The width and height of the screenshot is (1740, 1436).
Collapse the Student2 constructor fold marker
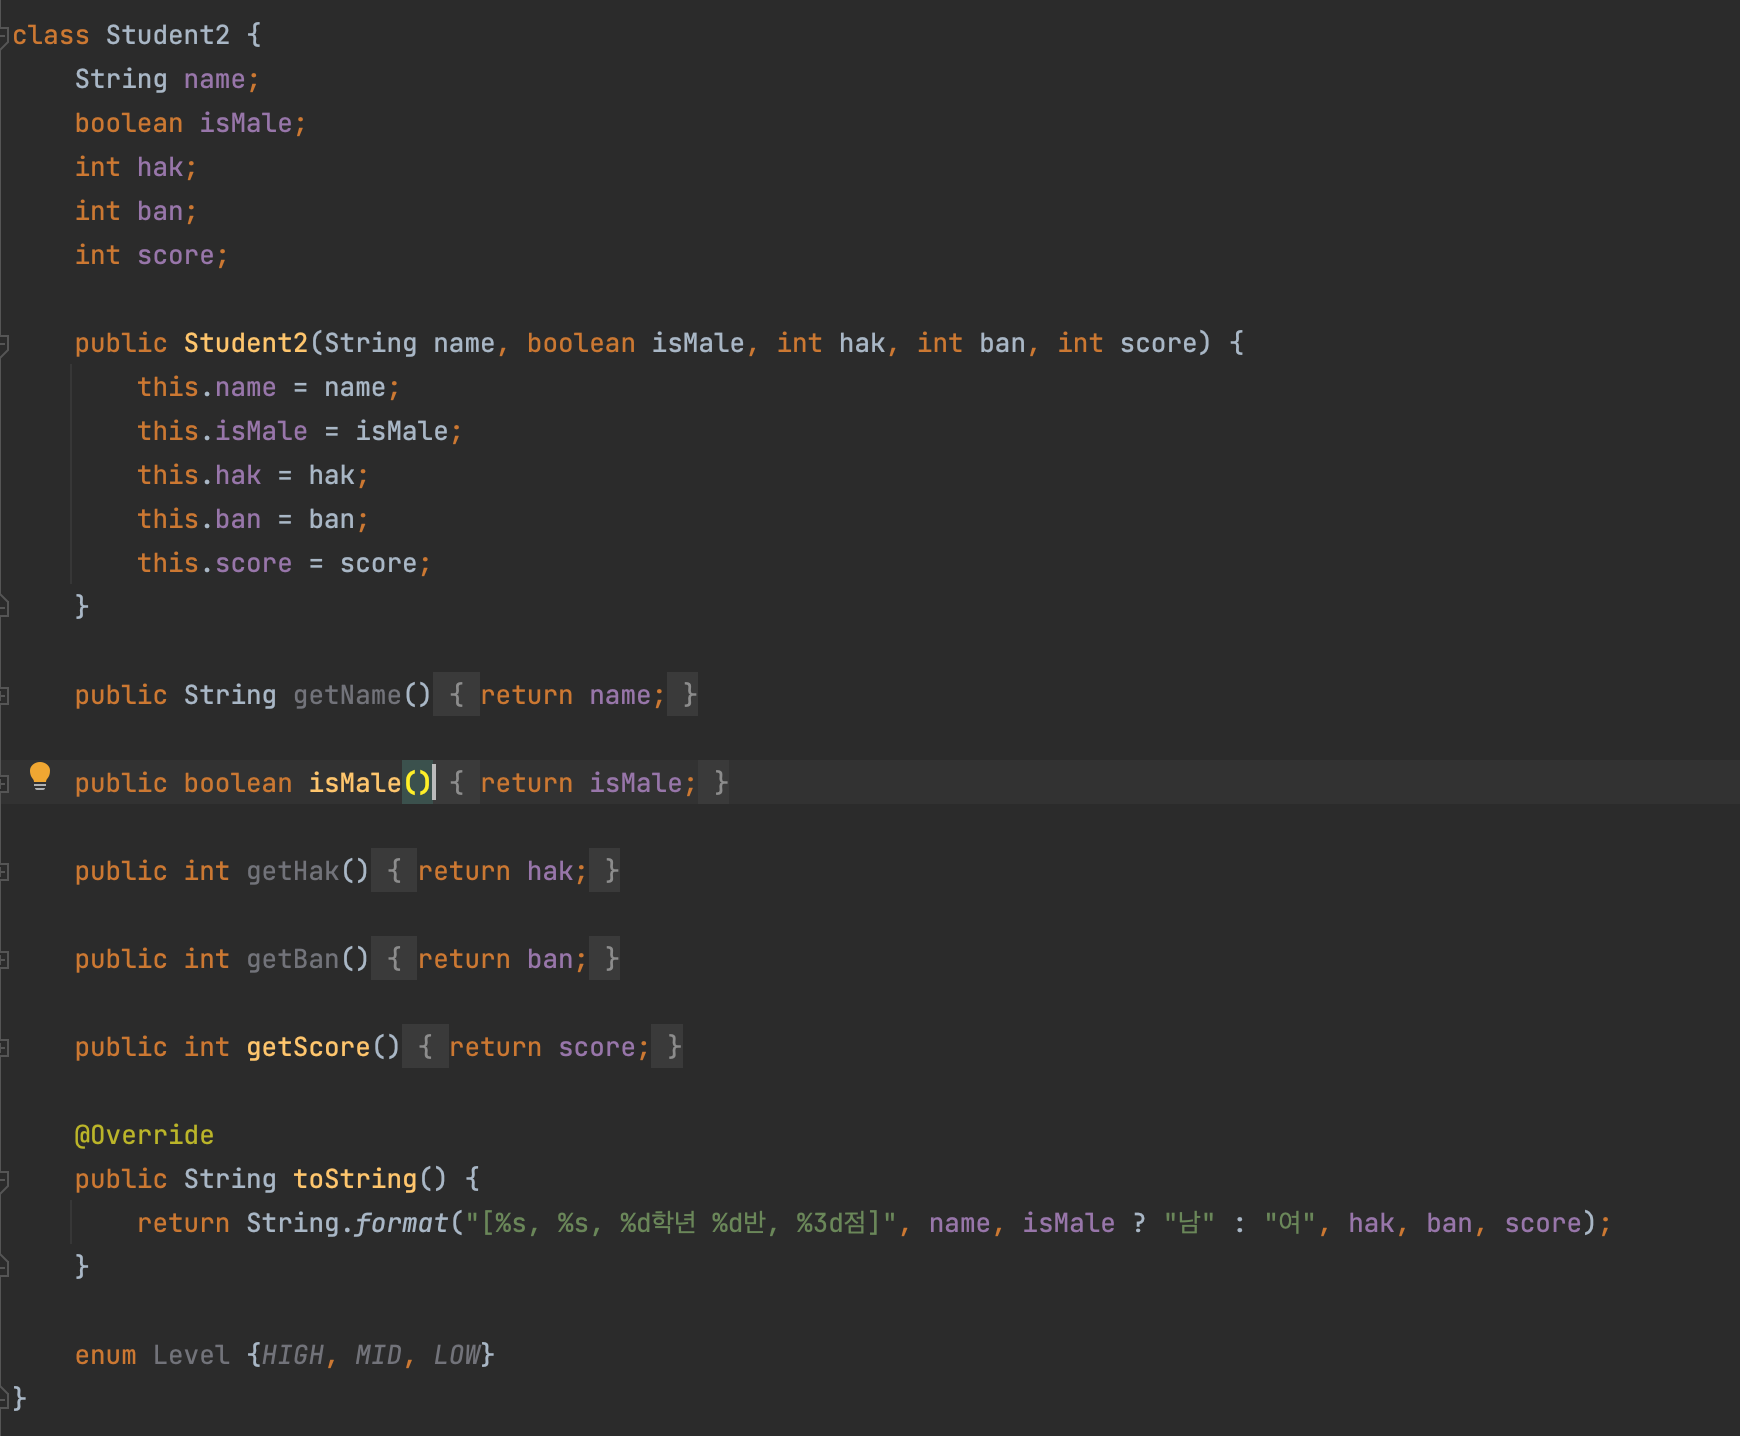click(x=4, y=344)
